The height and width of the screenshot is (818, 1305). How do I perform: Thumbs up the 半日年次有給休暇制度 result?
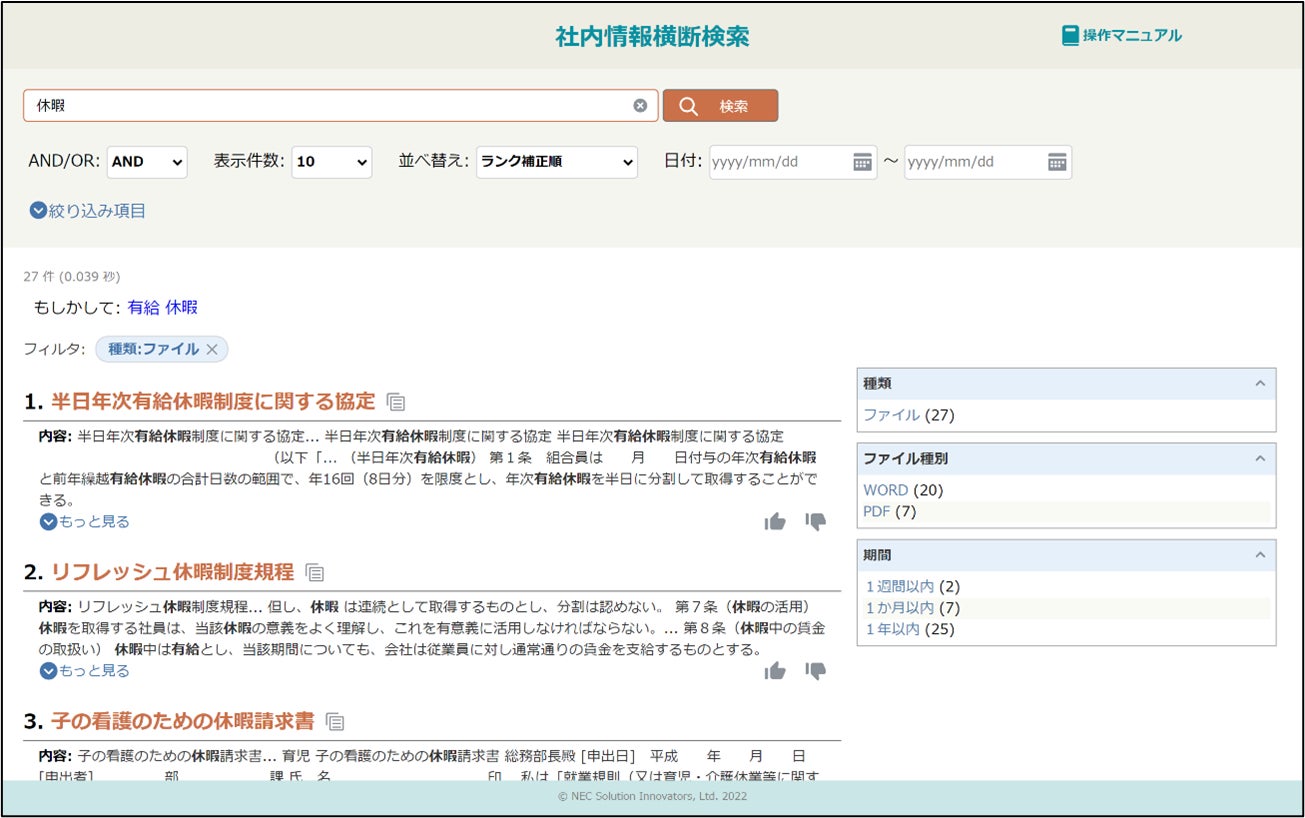point(775,521)
